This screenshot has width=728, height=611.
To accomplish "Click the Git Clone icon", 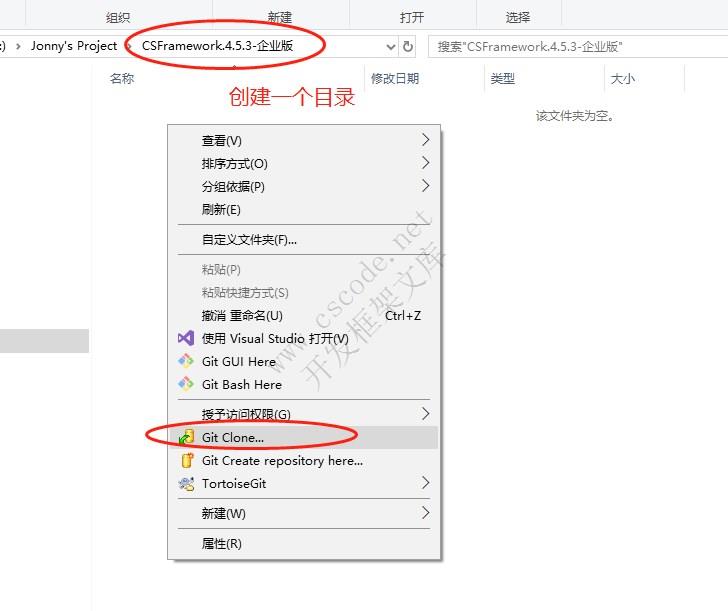I will point(185,438).
